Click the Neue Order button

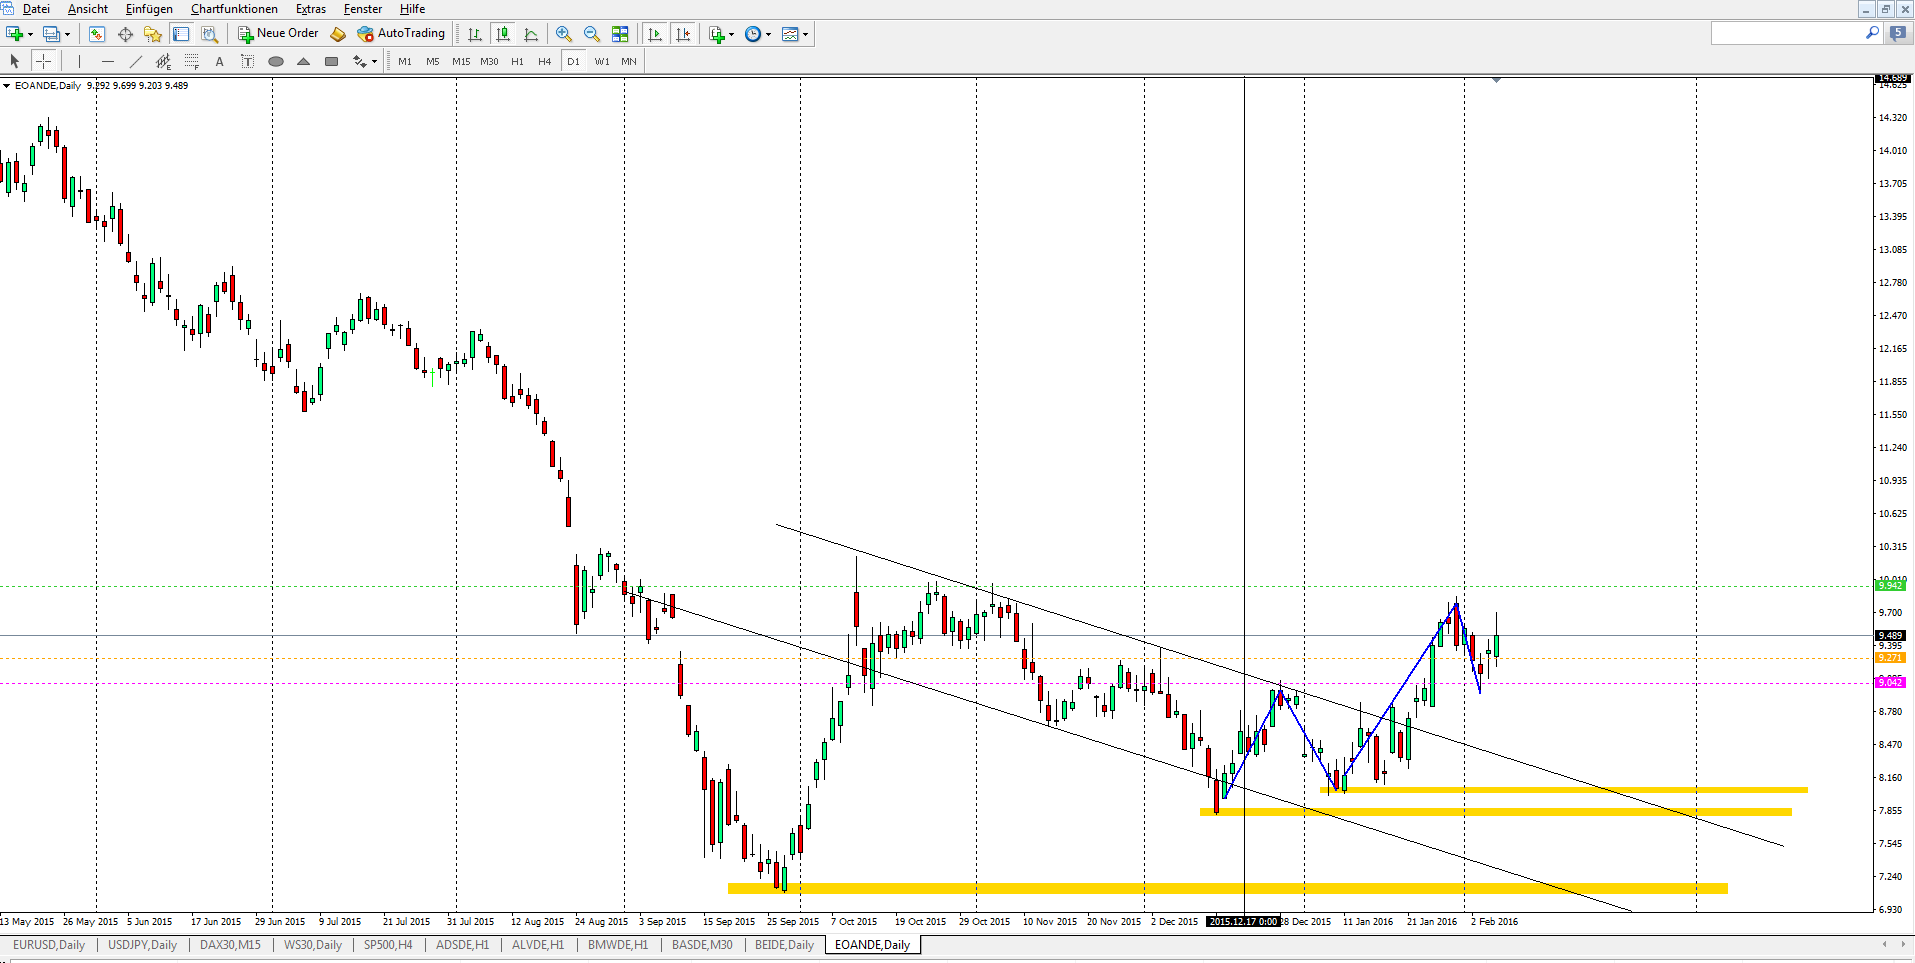pos(278,34)
